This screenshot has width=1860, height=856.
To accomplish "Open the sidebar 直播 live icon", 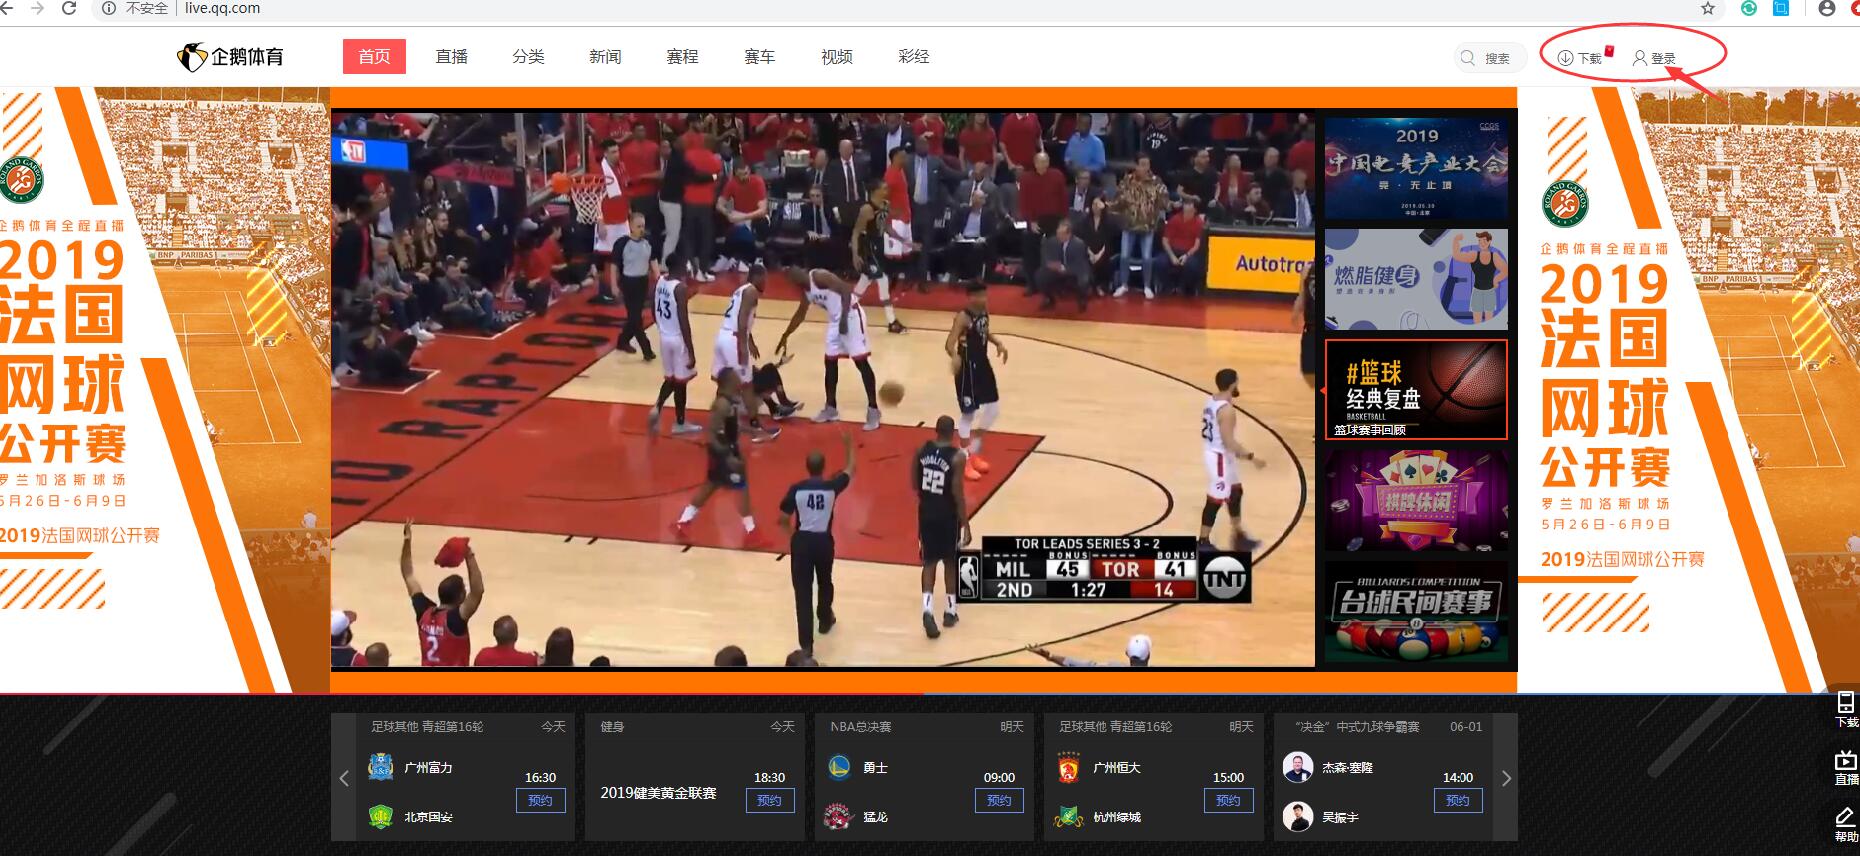I will (1846, 767).
